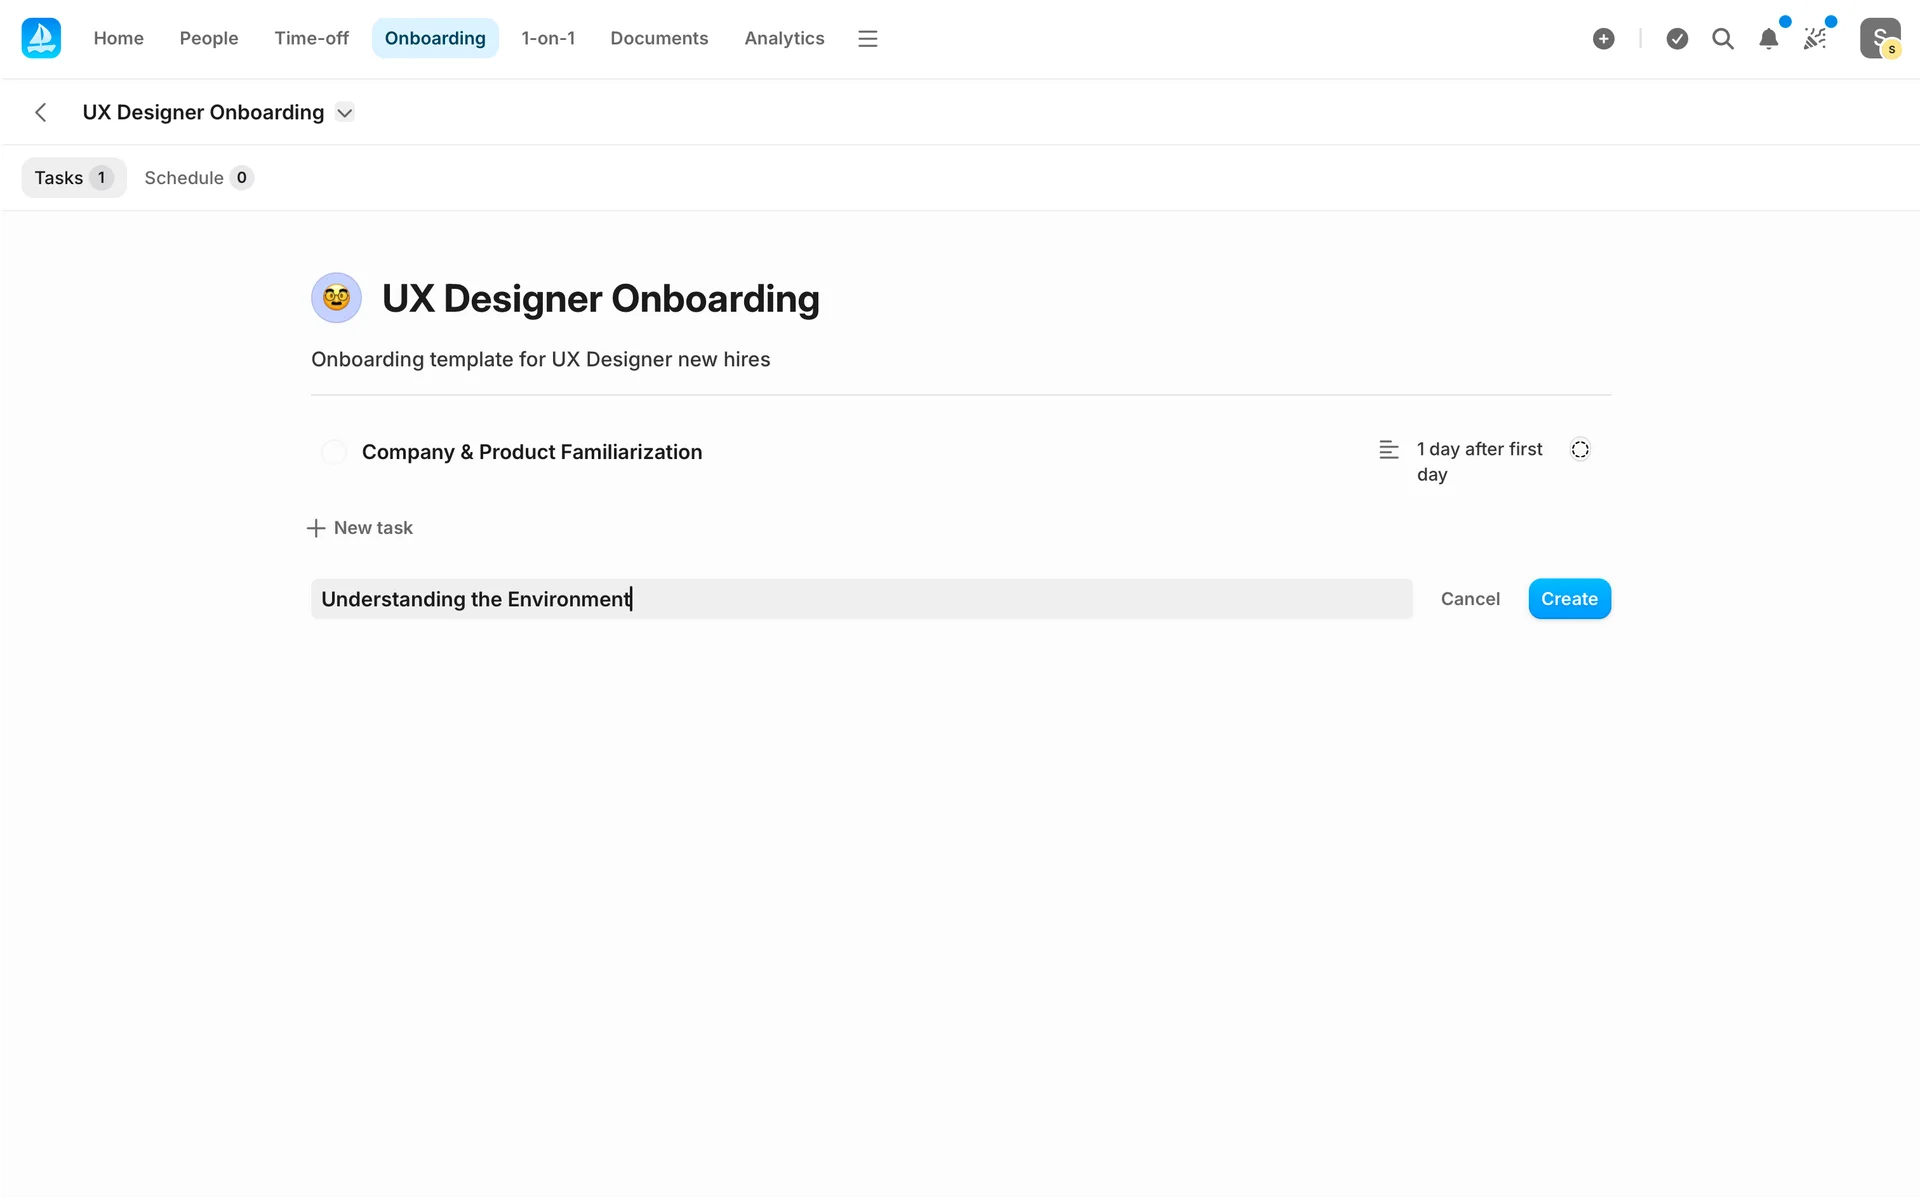Open the People navigation item

208,39
